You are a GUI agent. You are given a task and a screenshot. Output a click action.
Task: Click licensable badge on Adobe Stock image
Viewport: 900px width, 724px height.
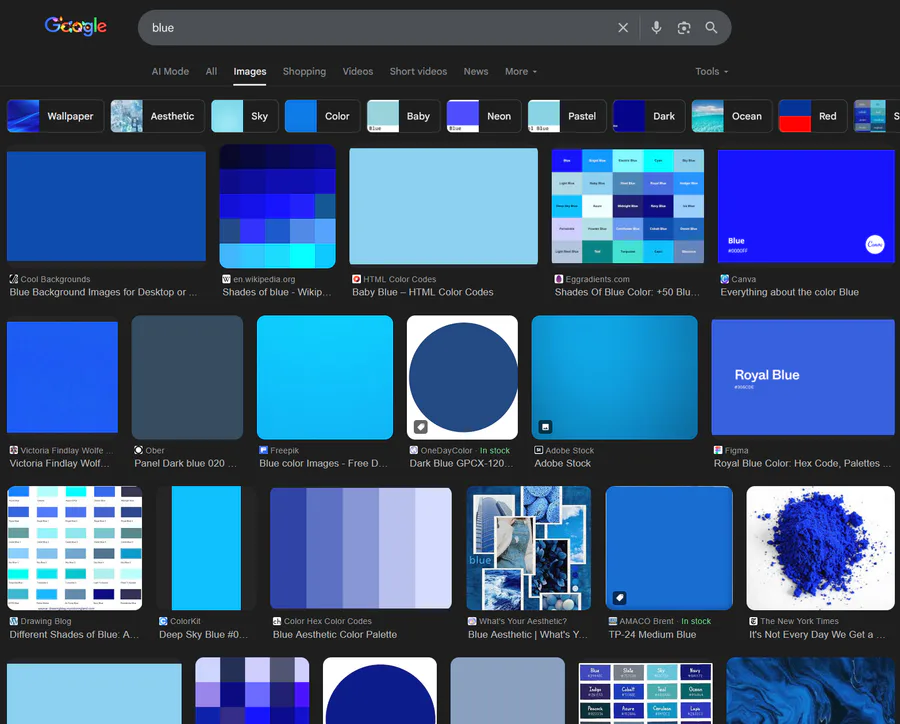(545, 427)
